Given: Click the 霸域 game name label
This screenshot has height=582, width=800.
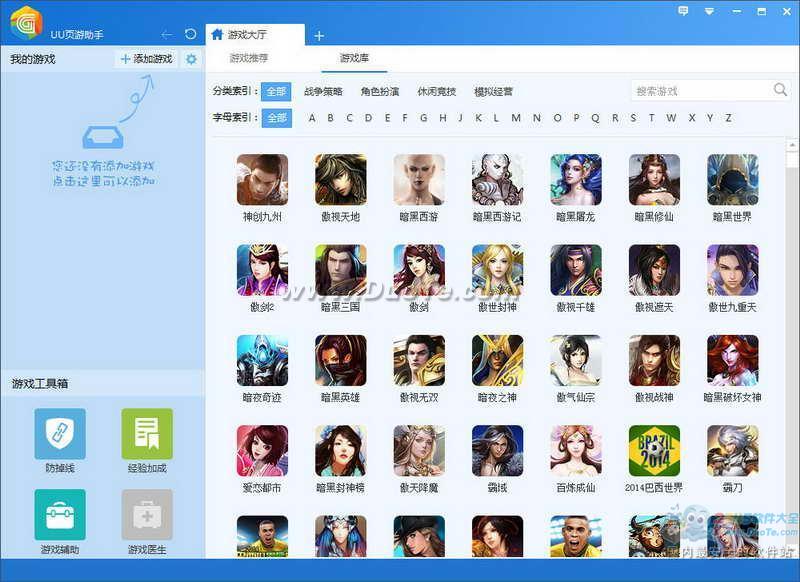Looking at the screenshot, I should (497, 488).
